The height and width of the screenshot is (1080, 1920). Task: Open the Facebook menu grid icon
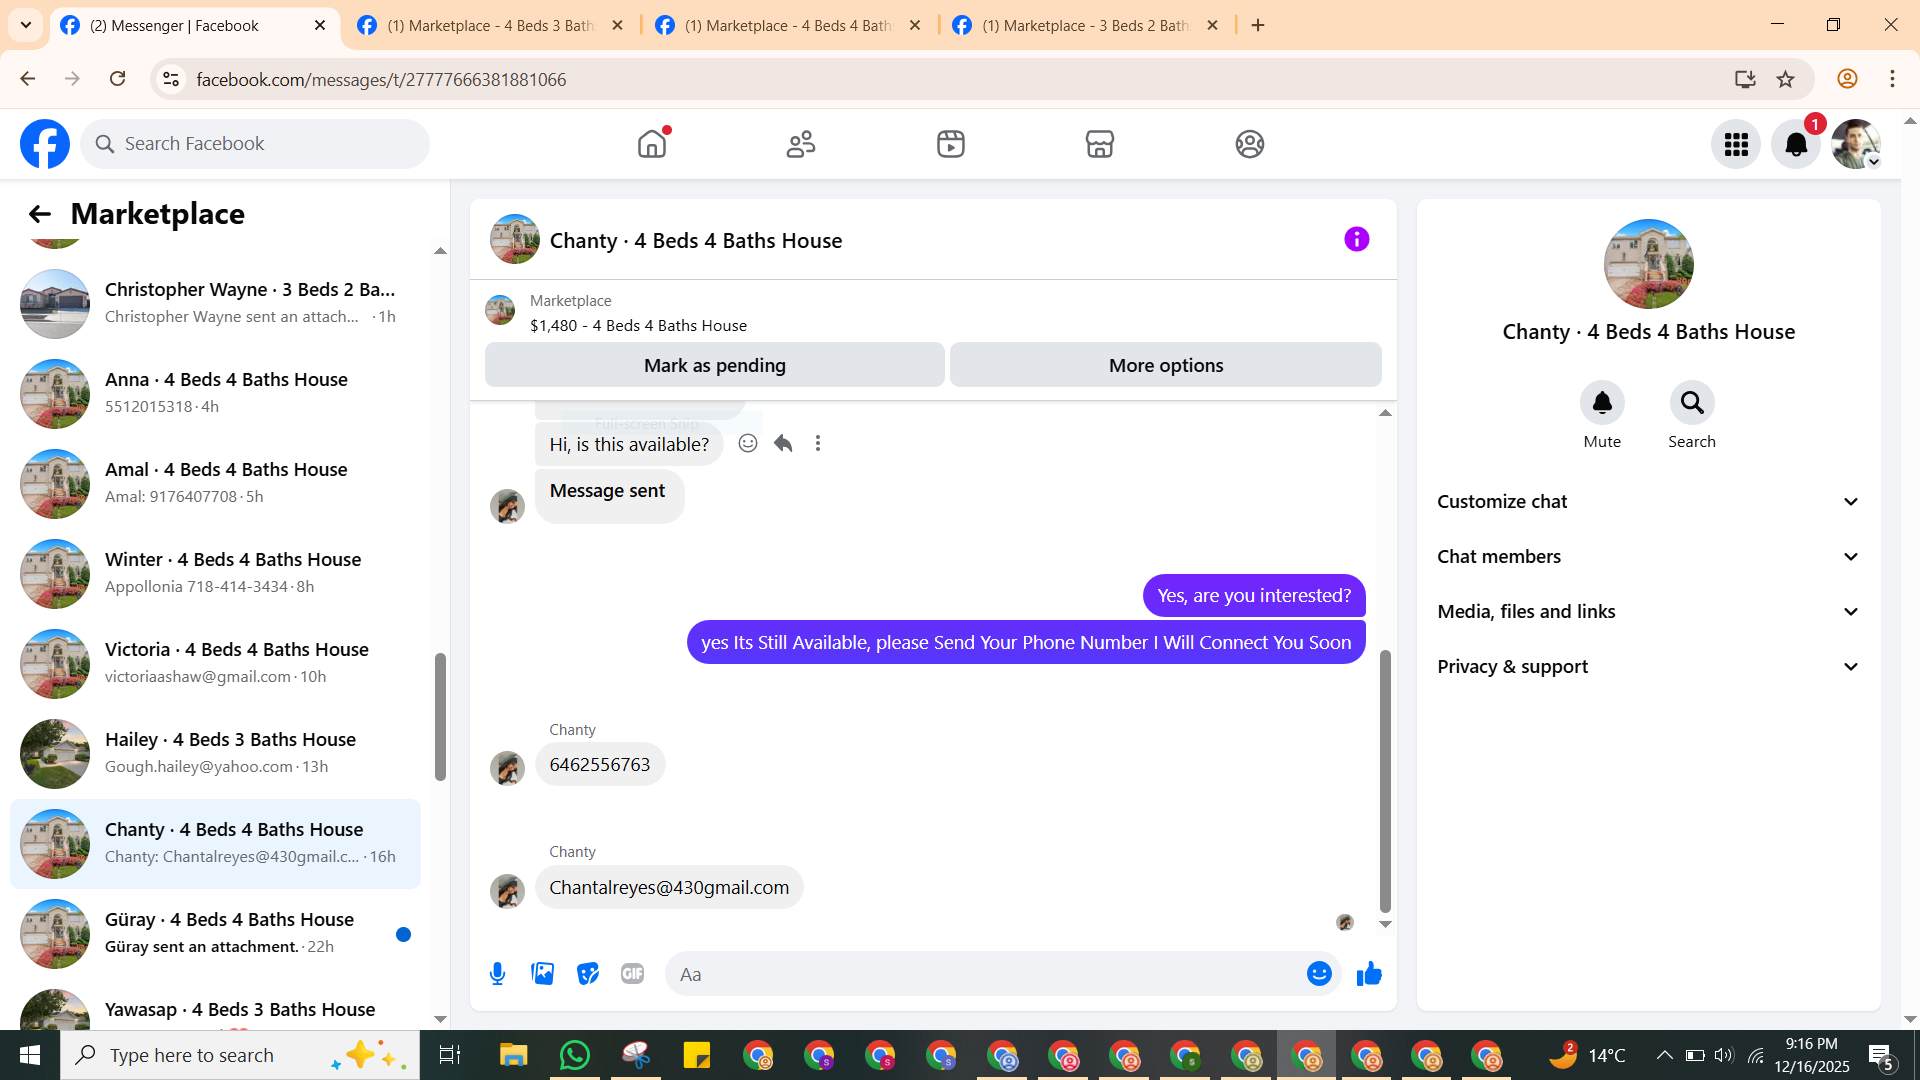(1736, 144)
